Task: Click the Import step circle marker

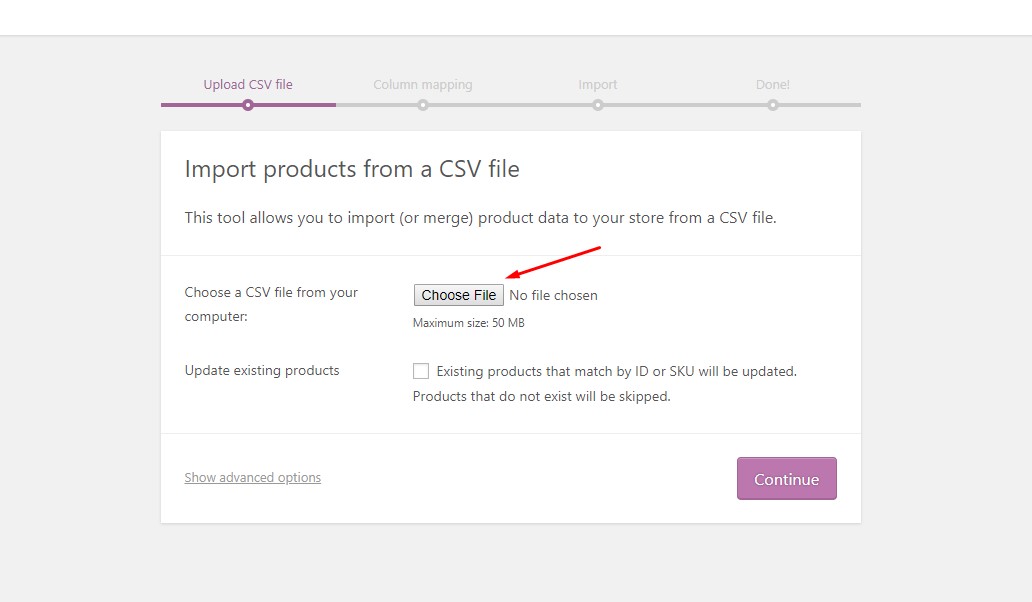Action: tap(598, 105)
